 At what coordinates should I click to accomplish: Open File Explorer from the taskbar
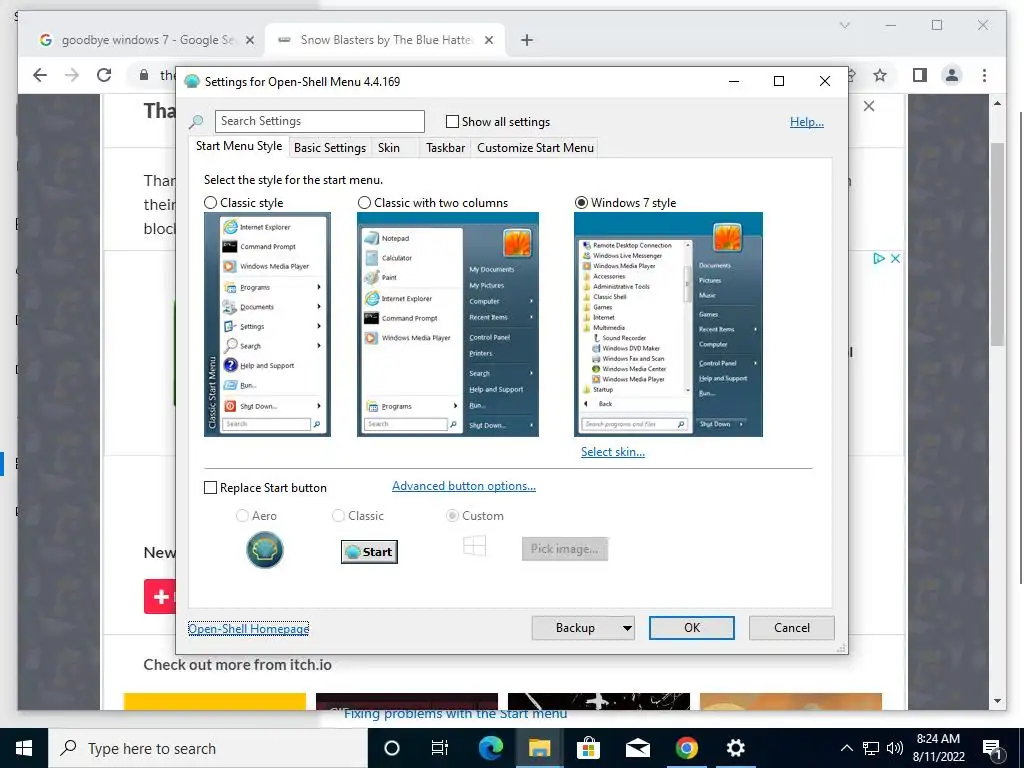(539, 748)
